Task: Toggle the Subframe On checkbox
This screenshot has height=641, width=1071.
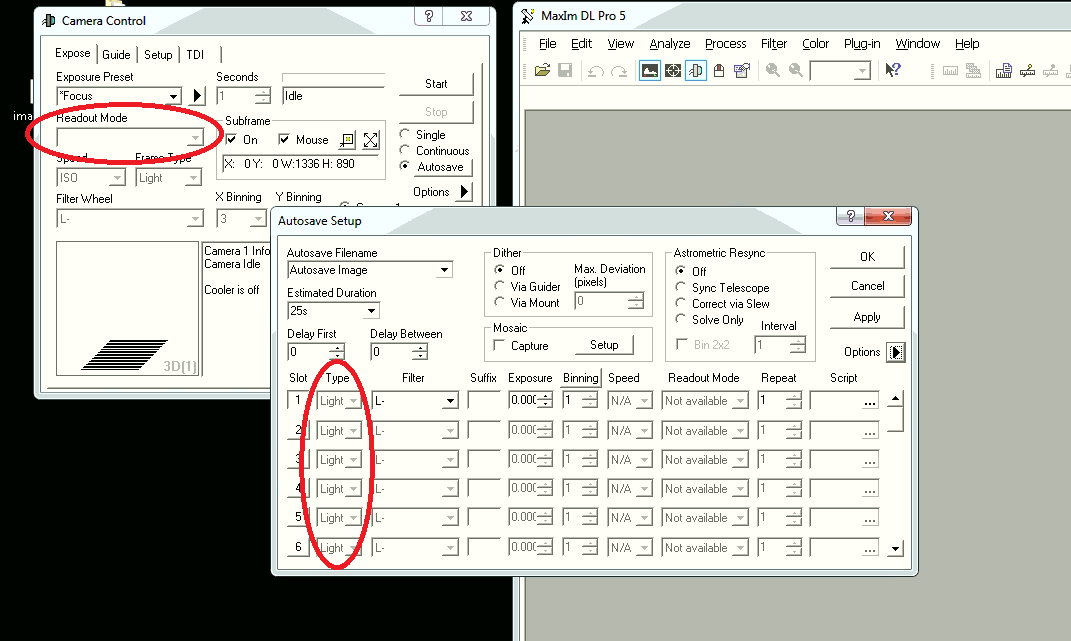Action: pos(232,139)
